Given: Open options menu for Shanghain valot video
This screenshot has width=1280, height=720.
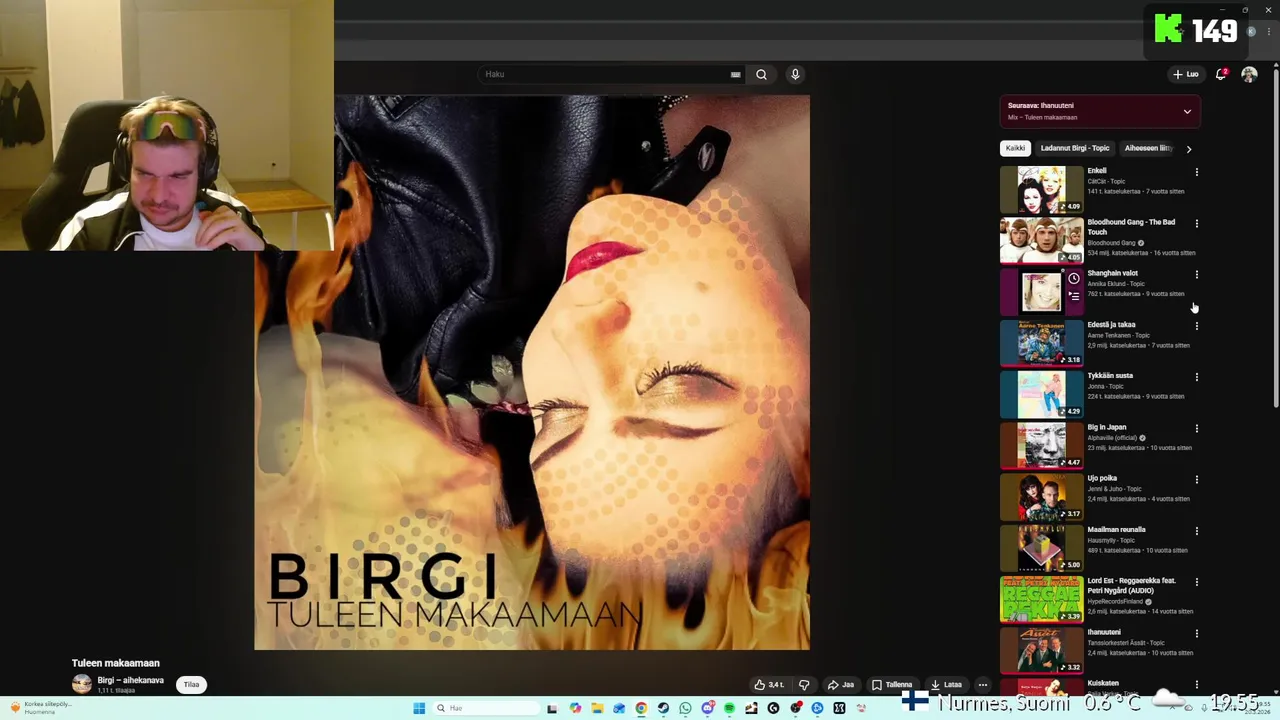Looking at the screenshot, I should tap(1196, 274).
